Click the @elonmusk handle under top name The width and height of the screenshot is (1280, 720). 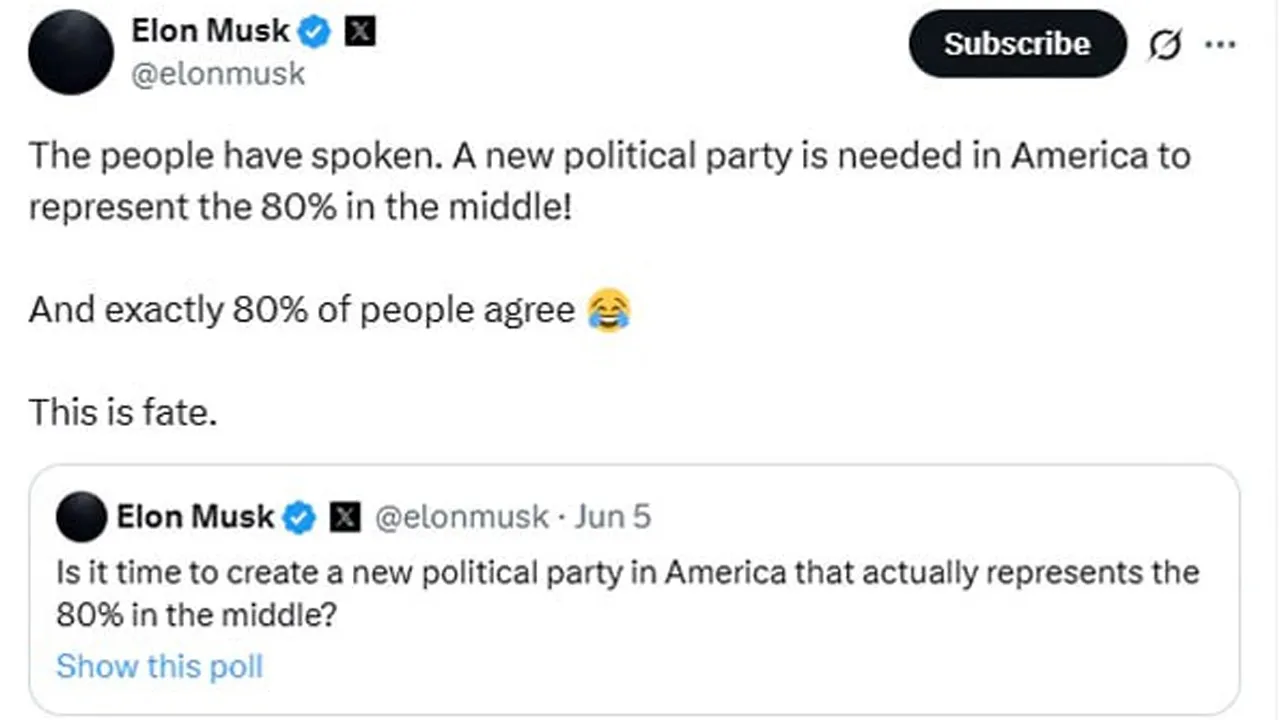click(x=218, y=74)
